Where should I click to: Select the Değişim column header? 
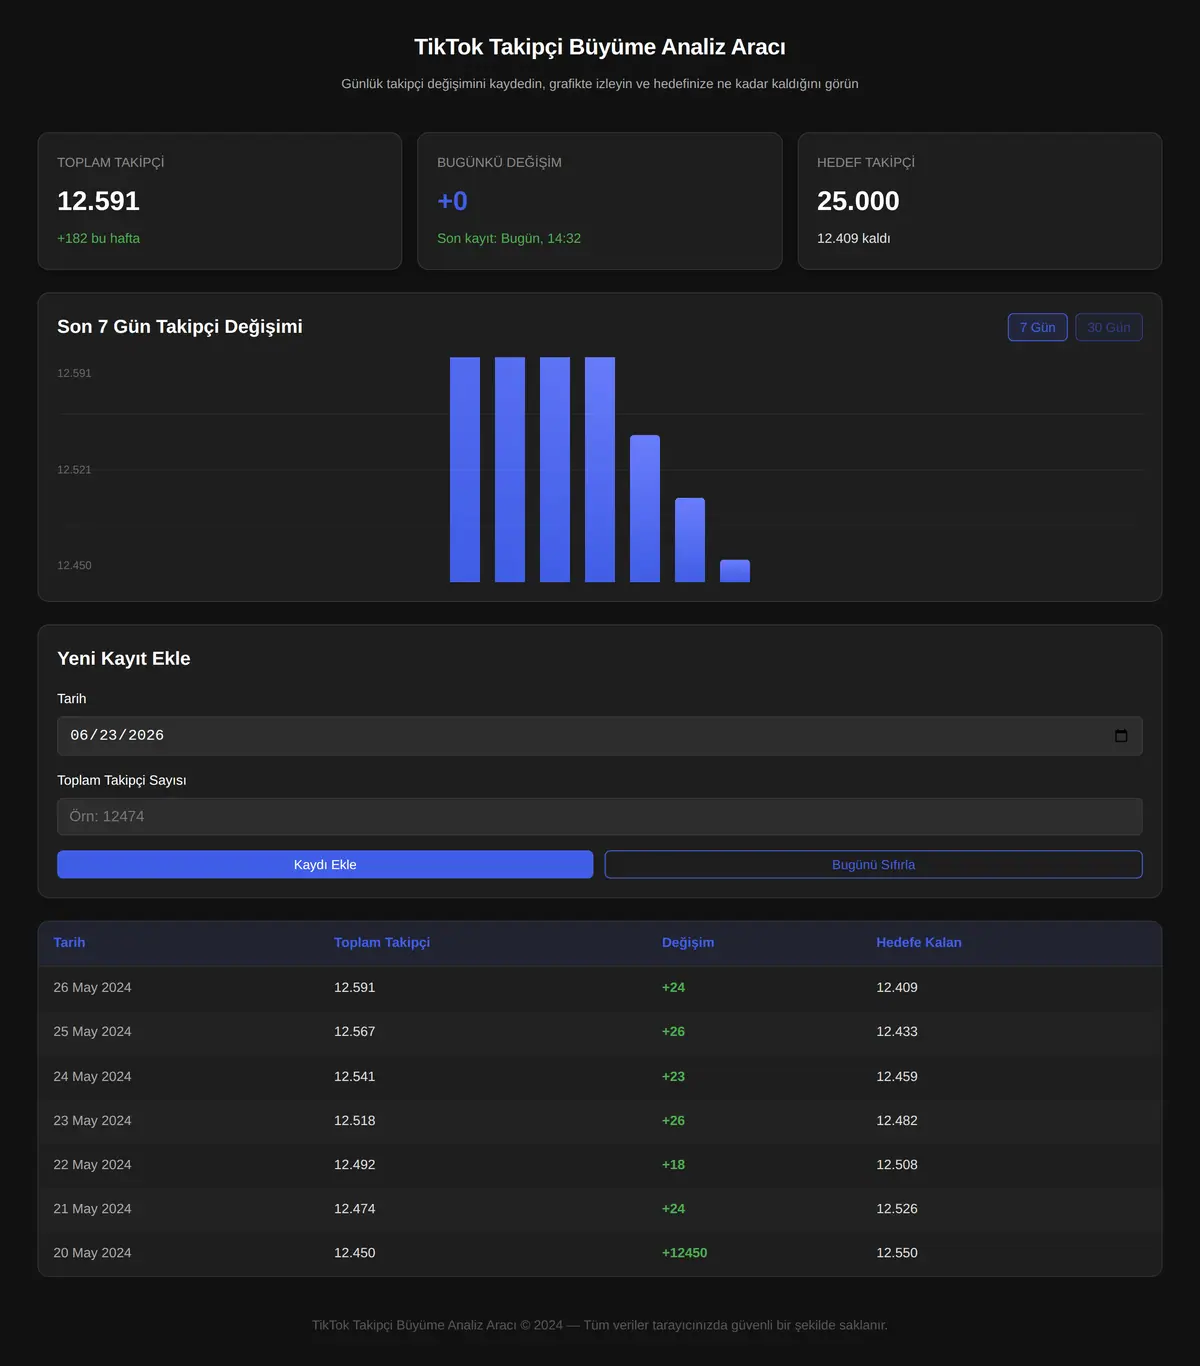688,943
